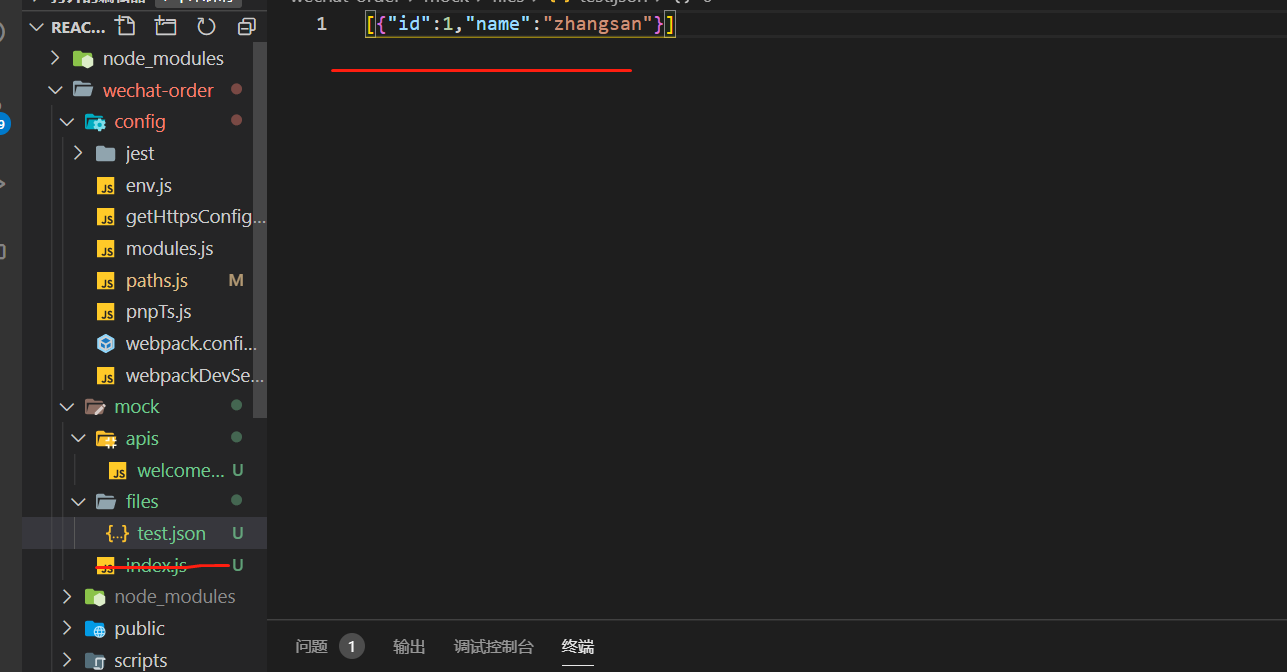Open the webpack.confi... file
The width and height of the screenshot is (1287, 672).
click(191, 344)
